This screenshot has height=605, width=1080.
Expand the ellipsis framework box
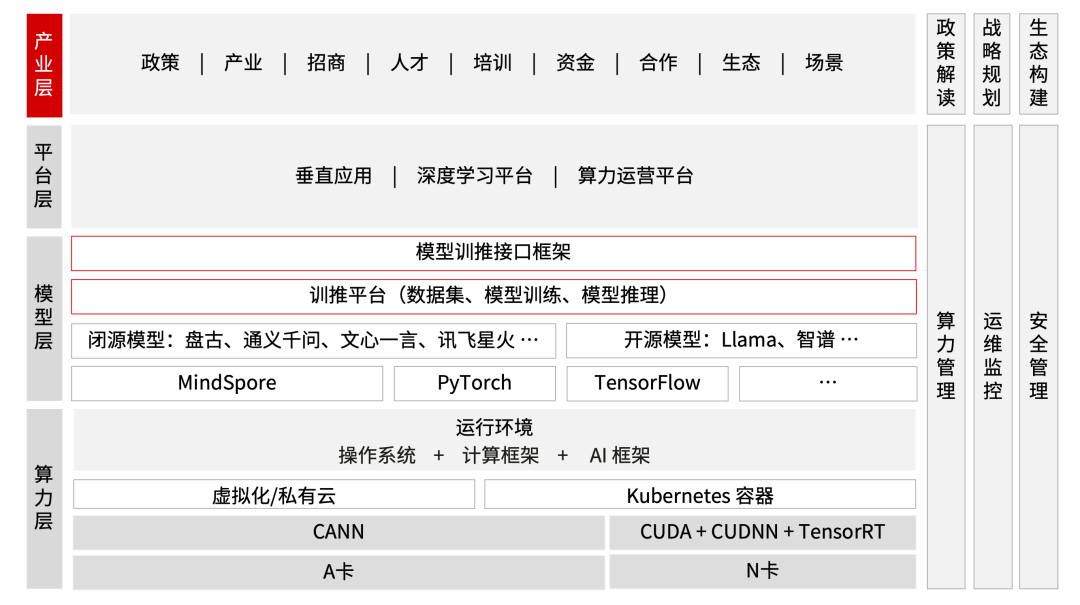click(x=828, y=383)
